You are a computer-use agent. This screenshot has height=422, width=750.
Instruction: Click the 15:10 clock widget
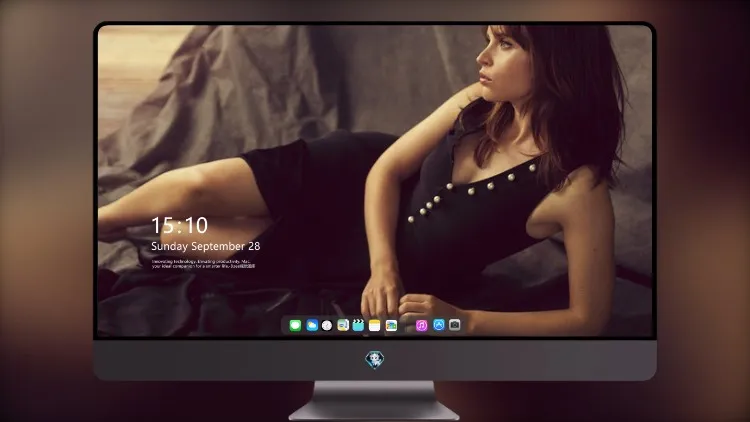[179, 225]
